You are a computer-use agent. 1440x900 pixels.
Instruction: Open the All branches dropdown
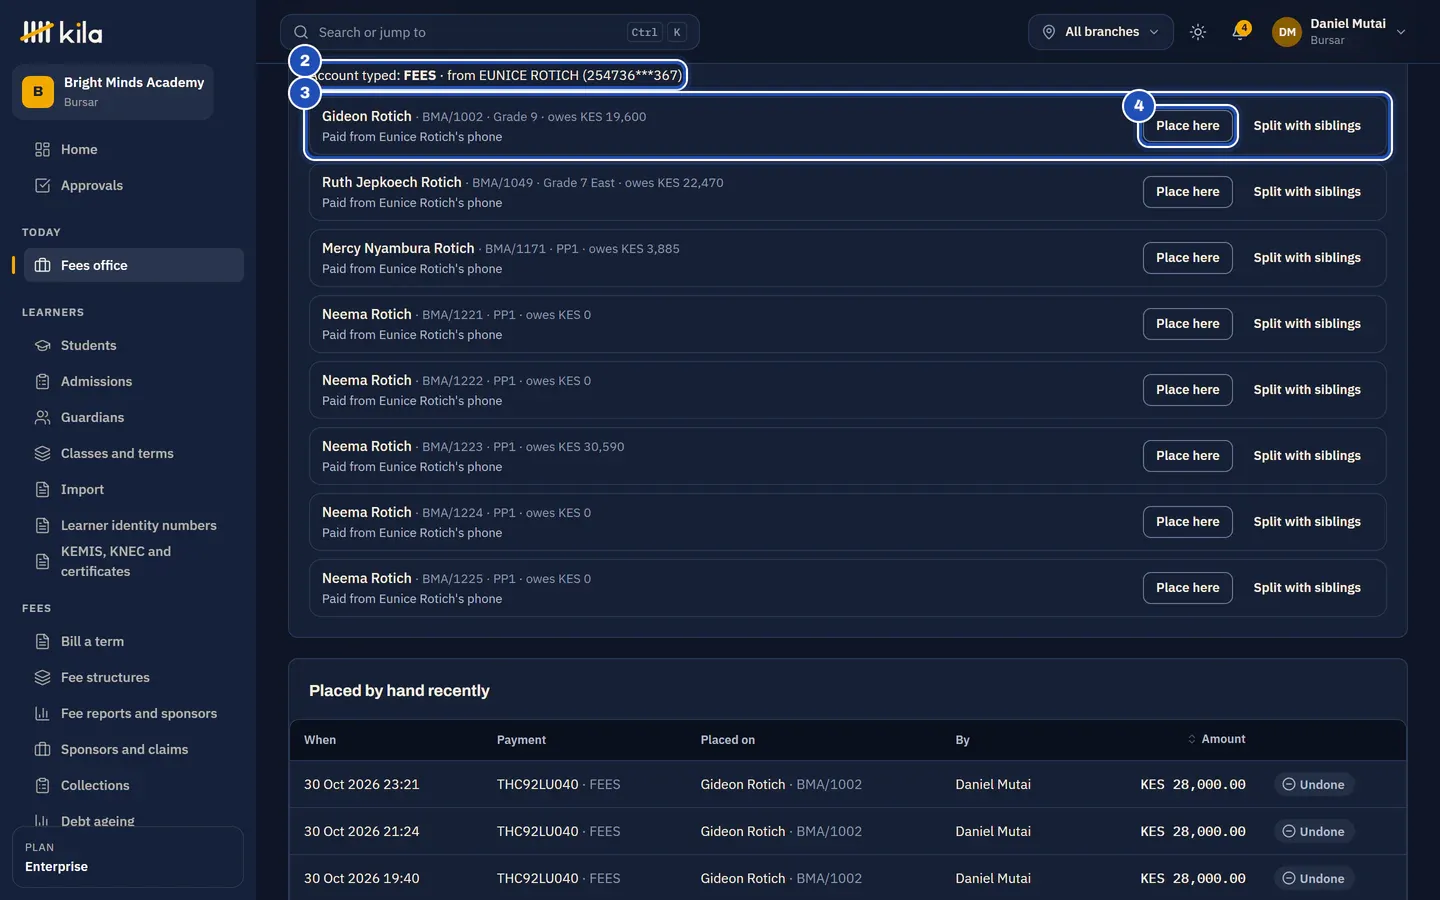(1101, 32)
